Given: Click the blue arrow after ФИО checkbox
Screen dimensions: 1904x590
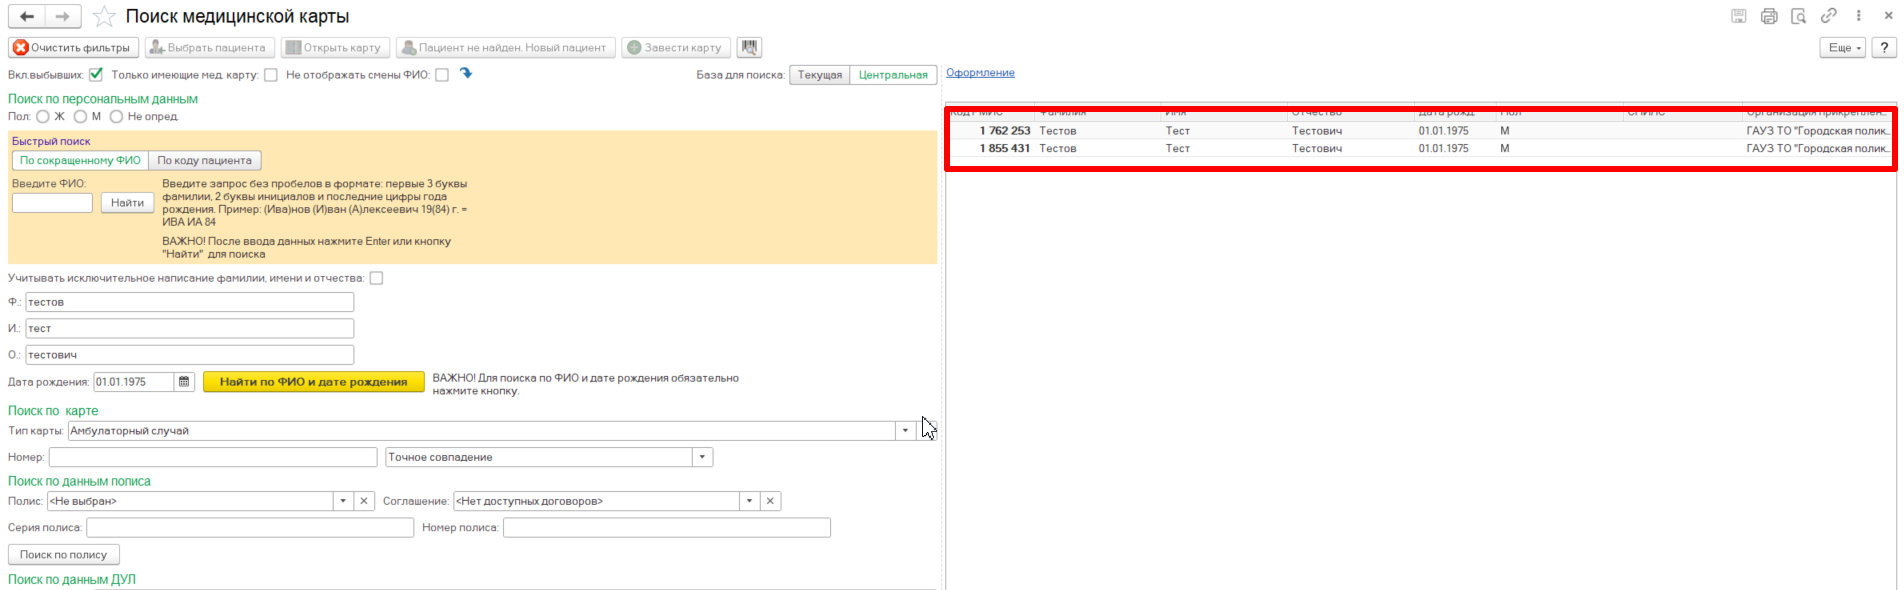Looking at the screenshot, I should click(466, 74).
